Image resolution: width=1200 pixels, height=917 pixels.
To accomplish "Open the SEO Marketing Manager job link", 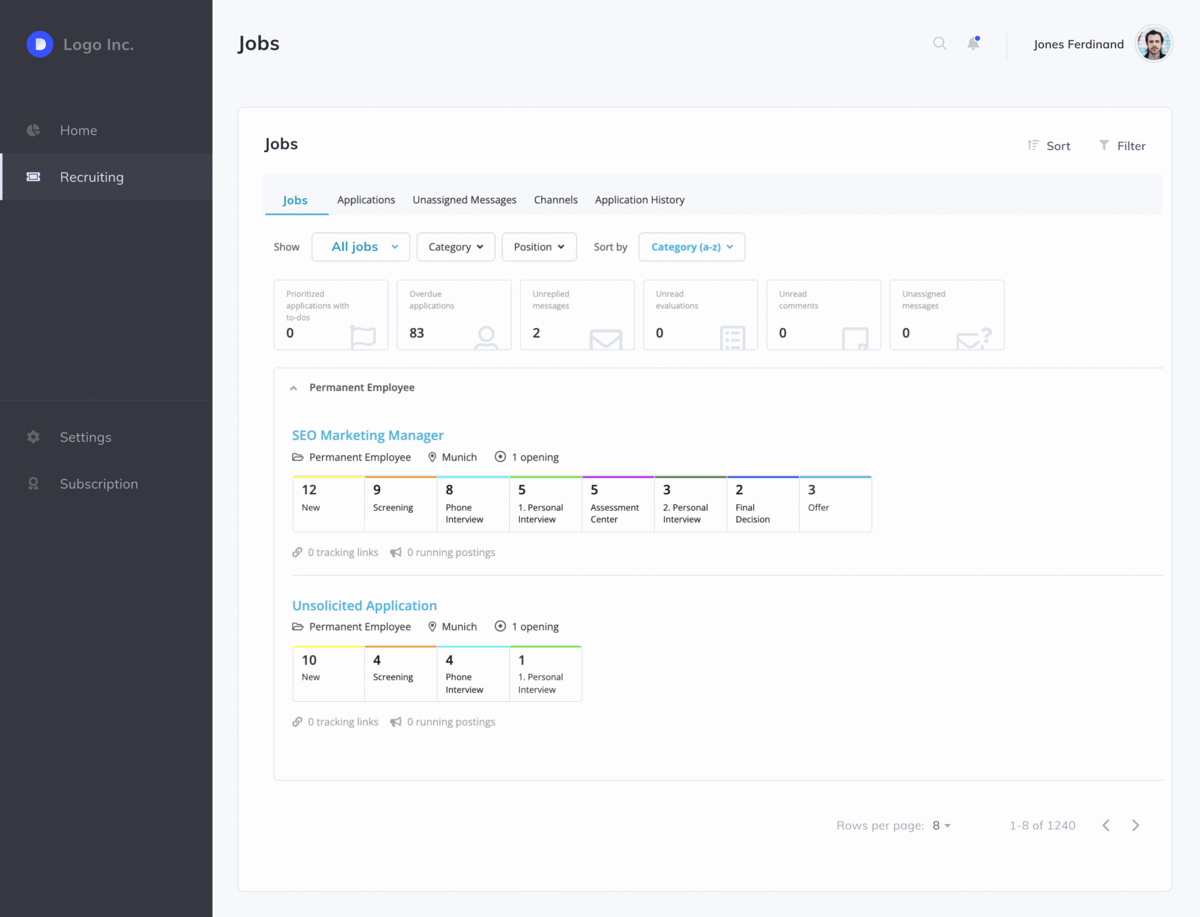I will click(368, 435).
